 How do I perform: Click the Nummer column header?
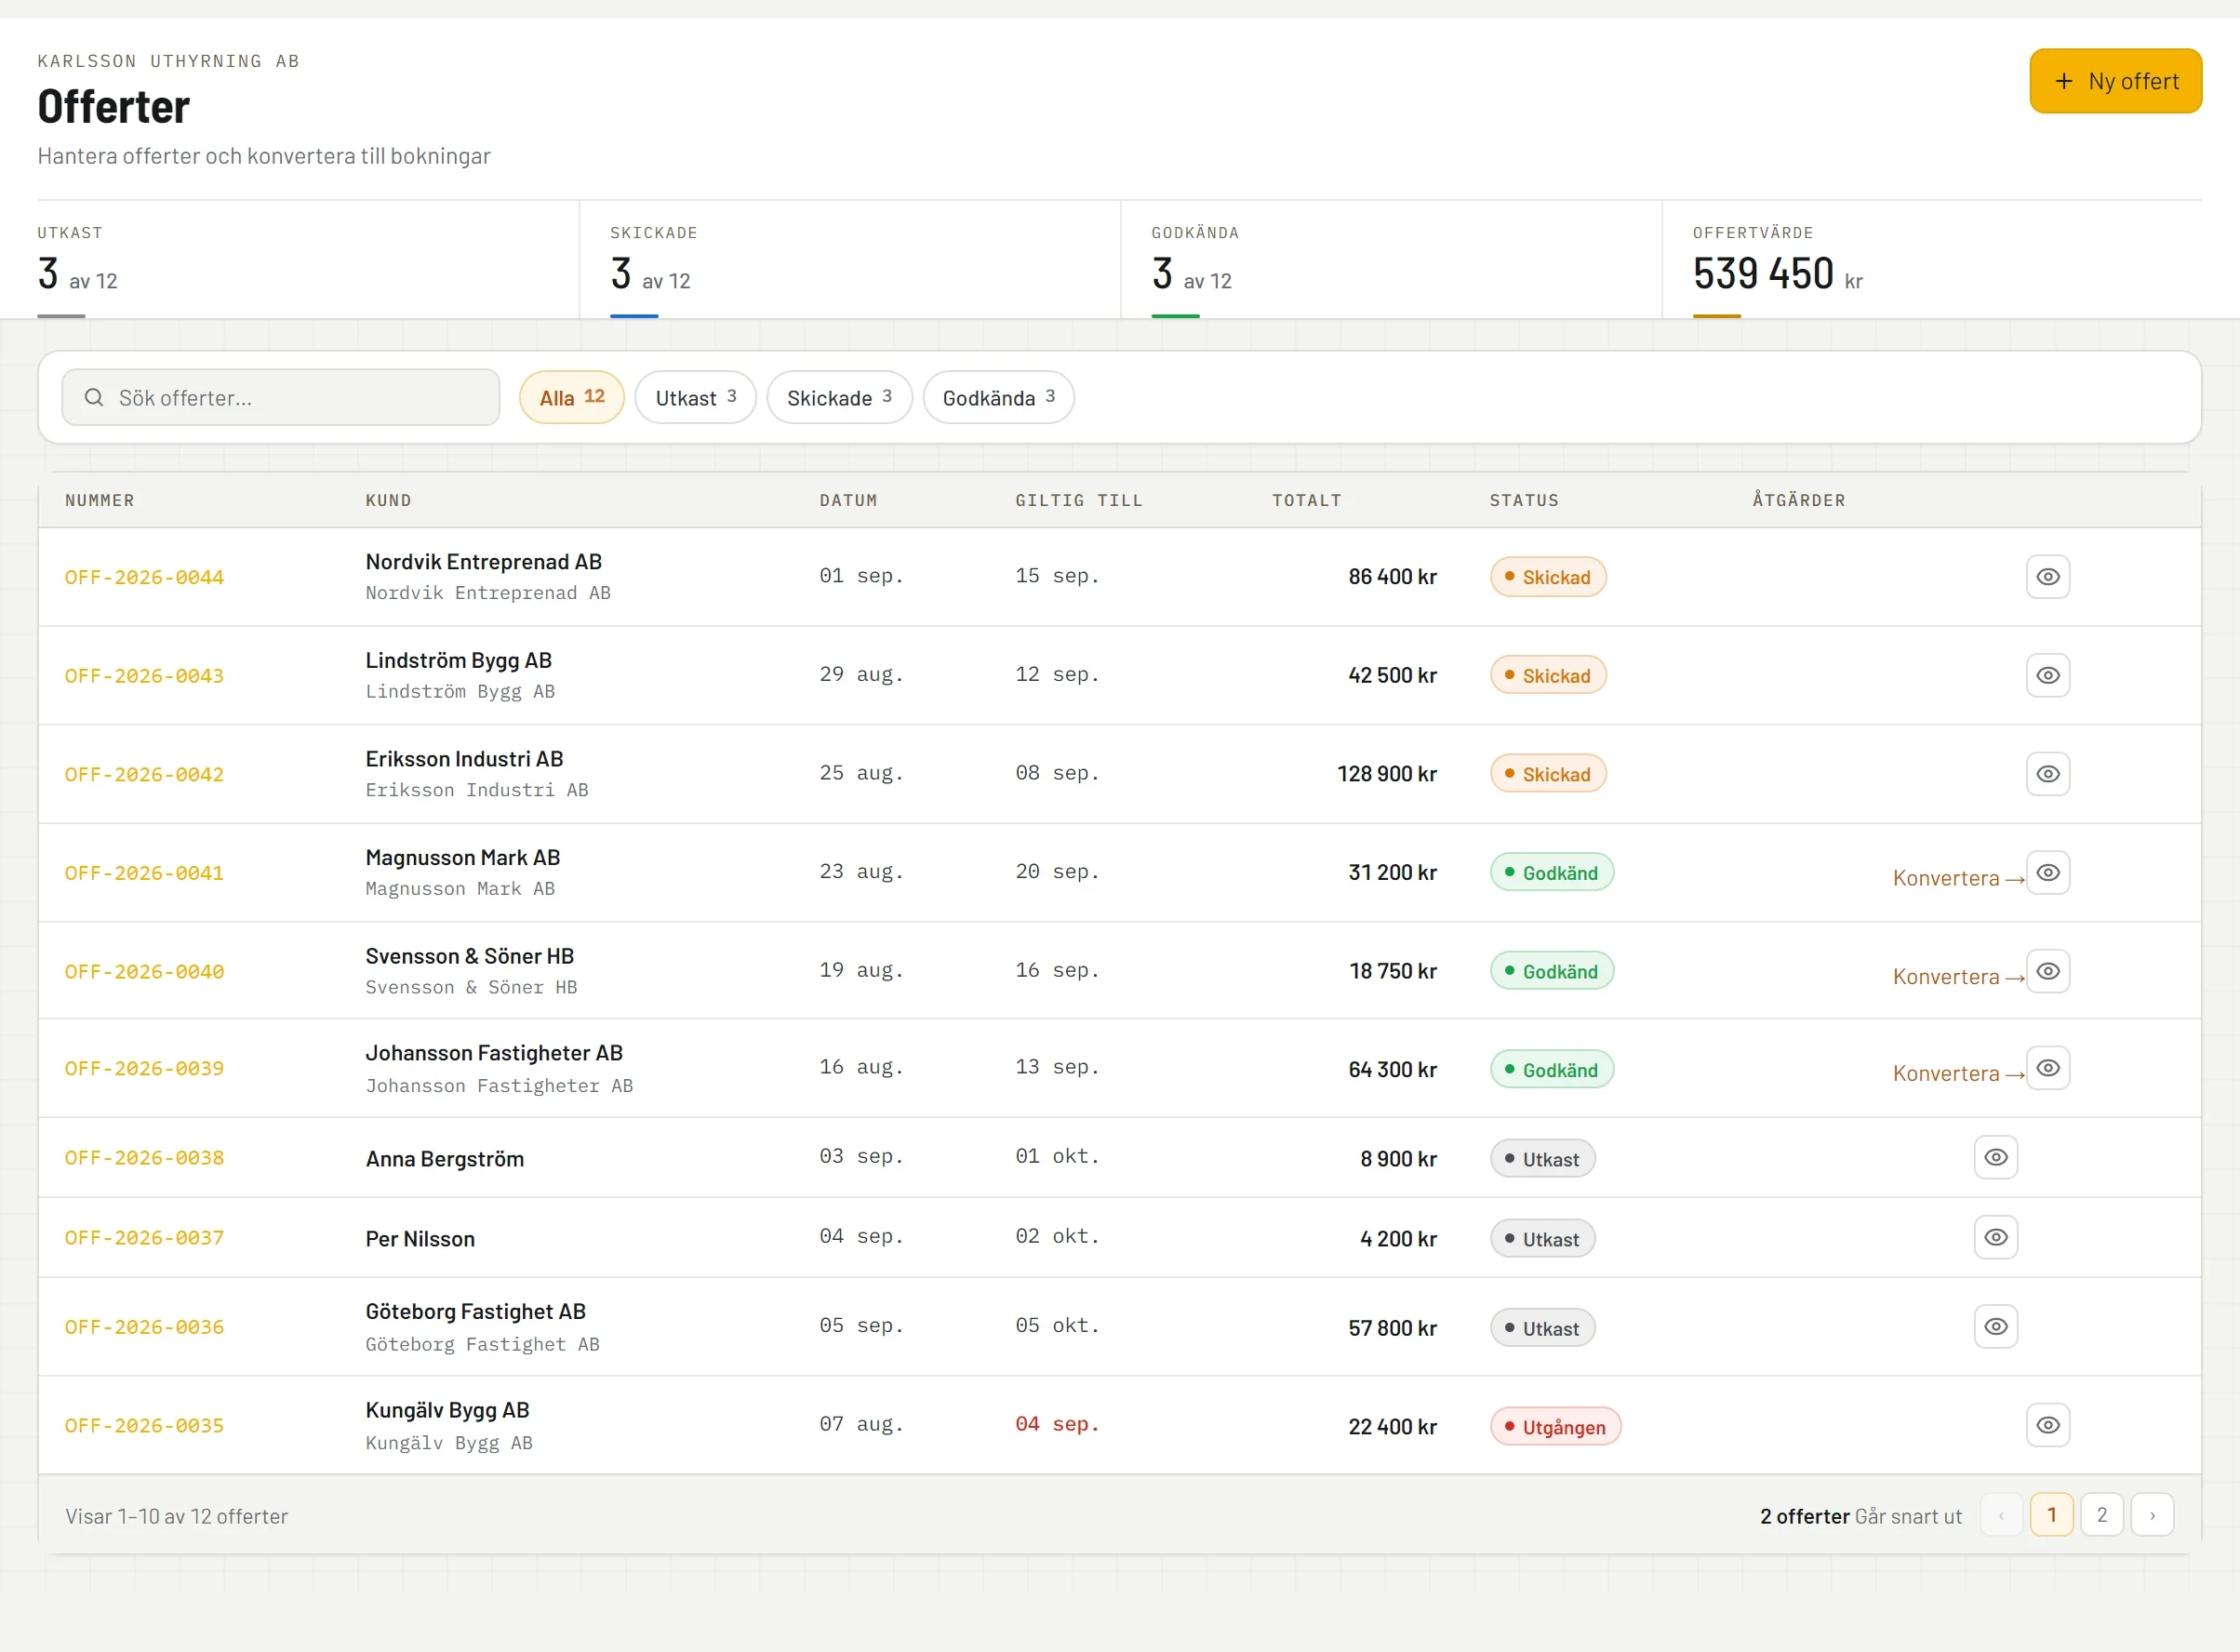[x=99, y=500]
